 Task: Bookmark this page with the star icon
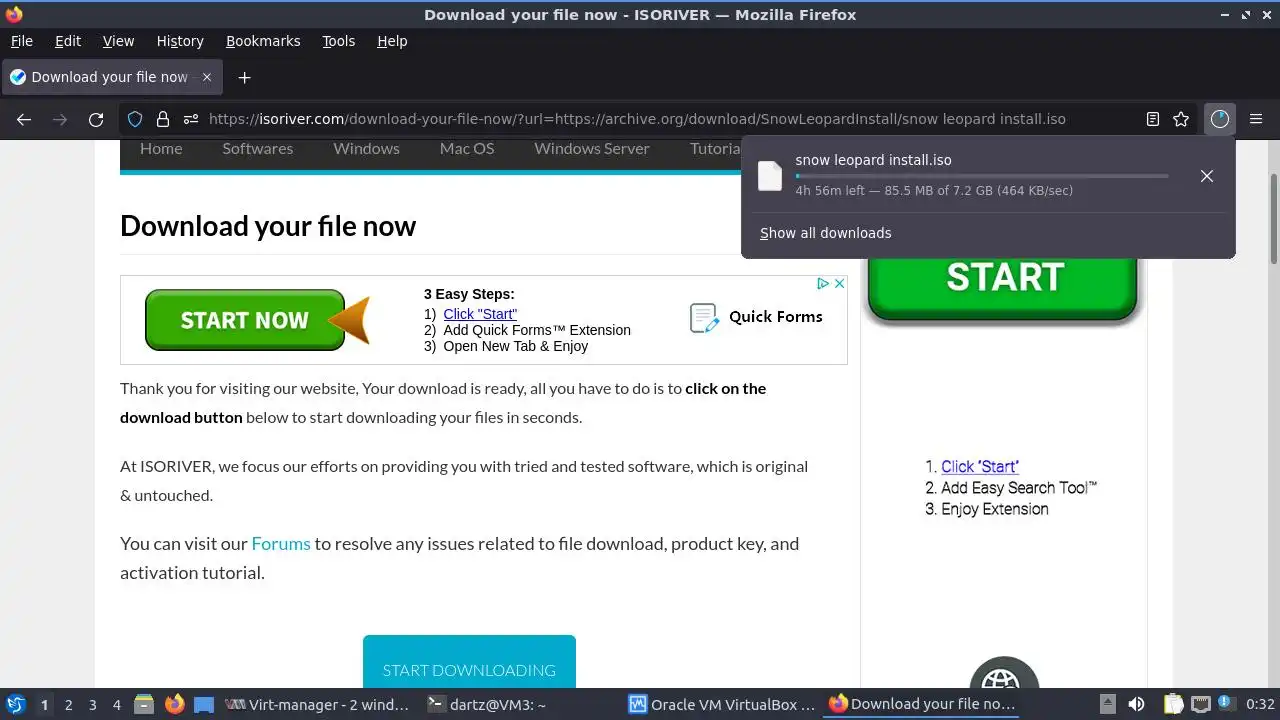coord(1181,119)
